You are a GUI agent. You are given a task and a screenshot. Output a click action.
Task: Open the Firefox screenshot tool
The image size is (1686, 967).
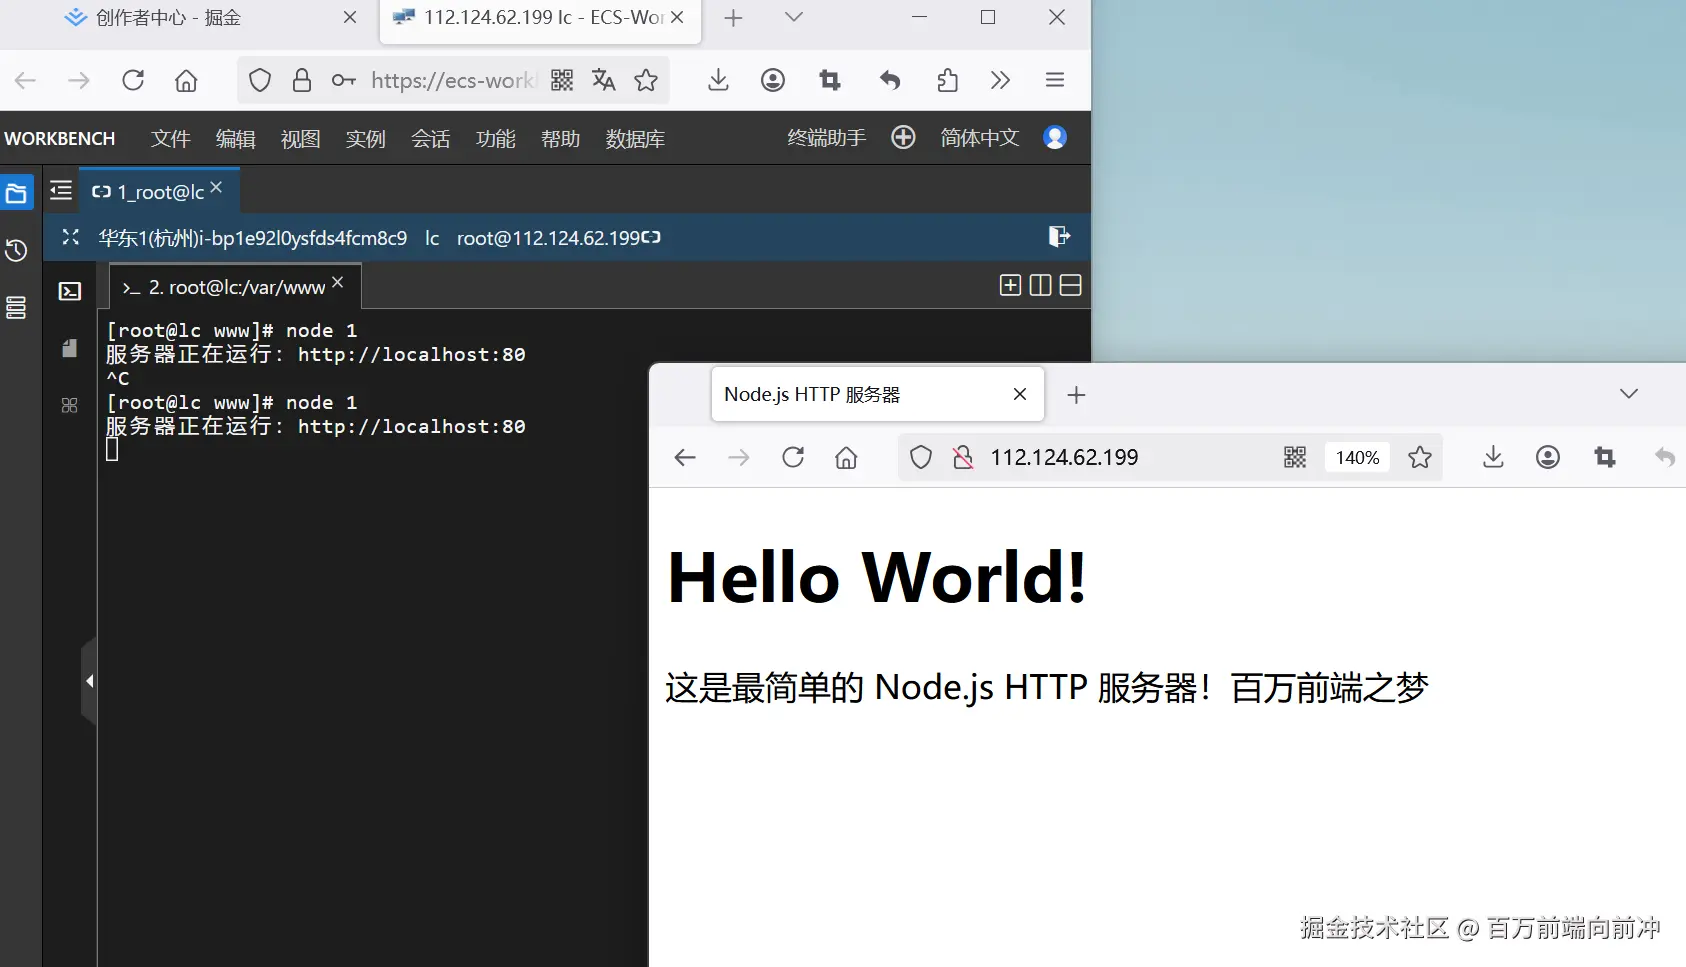[829, 80]
